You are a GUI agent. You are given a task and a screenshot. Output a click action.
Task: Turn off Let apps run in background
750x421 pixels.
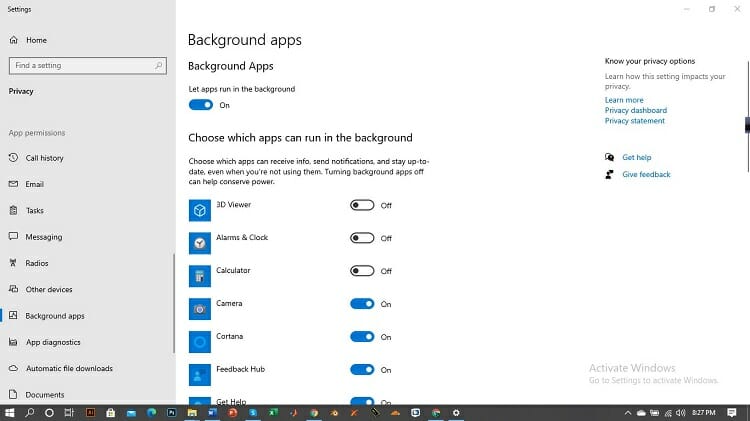(x=201, y=105)
